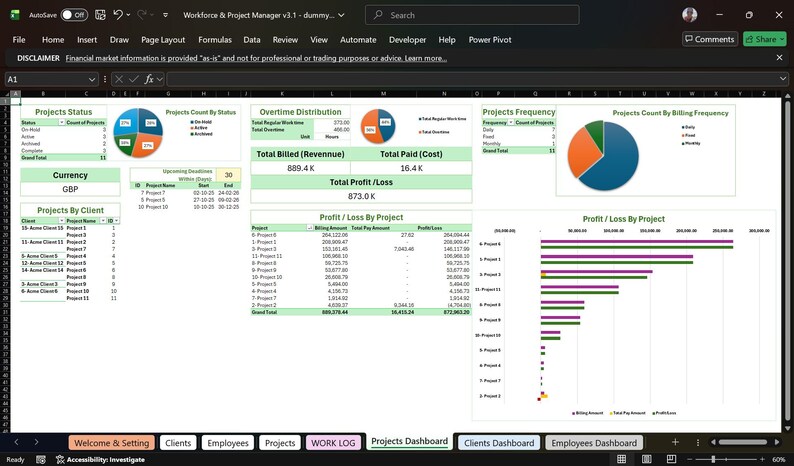Open the Page Layout ribbon tab

(163, 40)
